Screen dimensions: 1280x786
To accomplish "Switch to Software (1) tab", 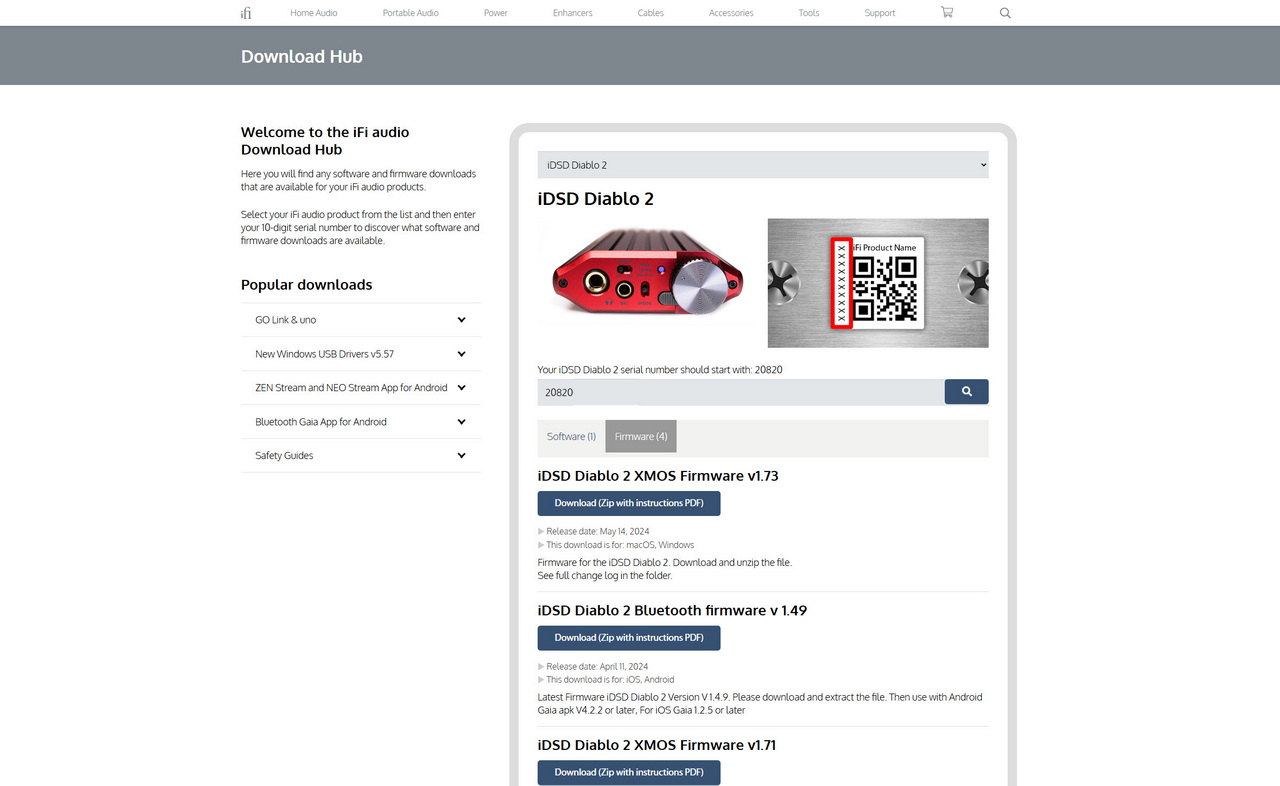I will [571, 436].
